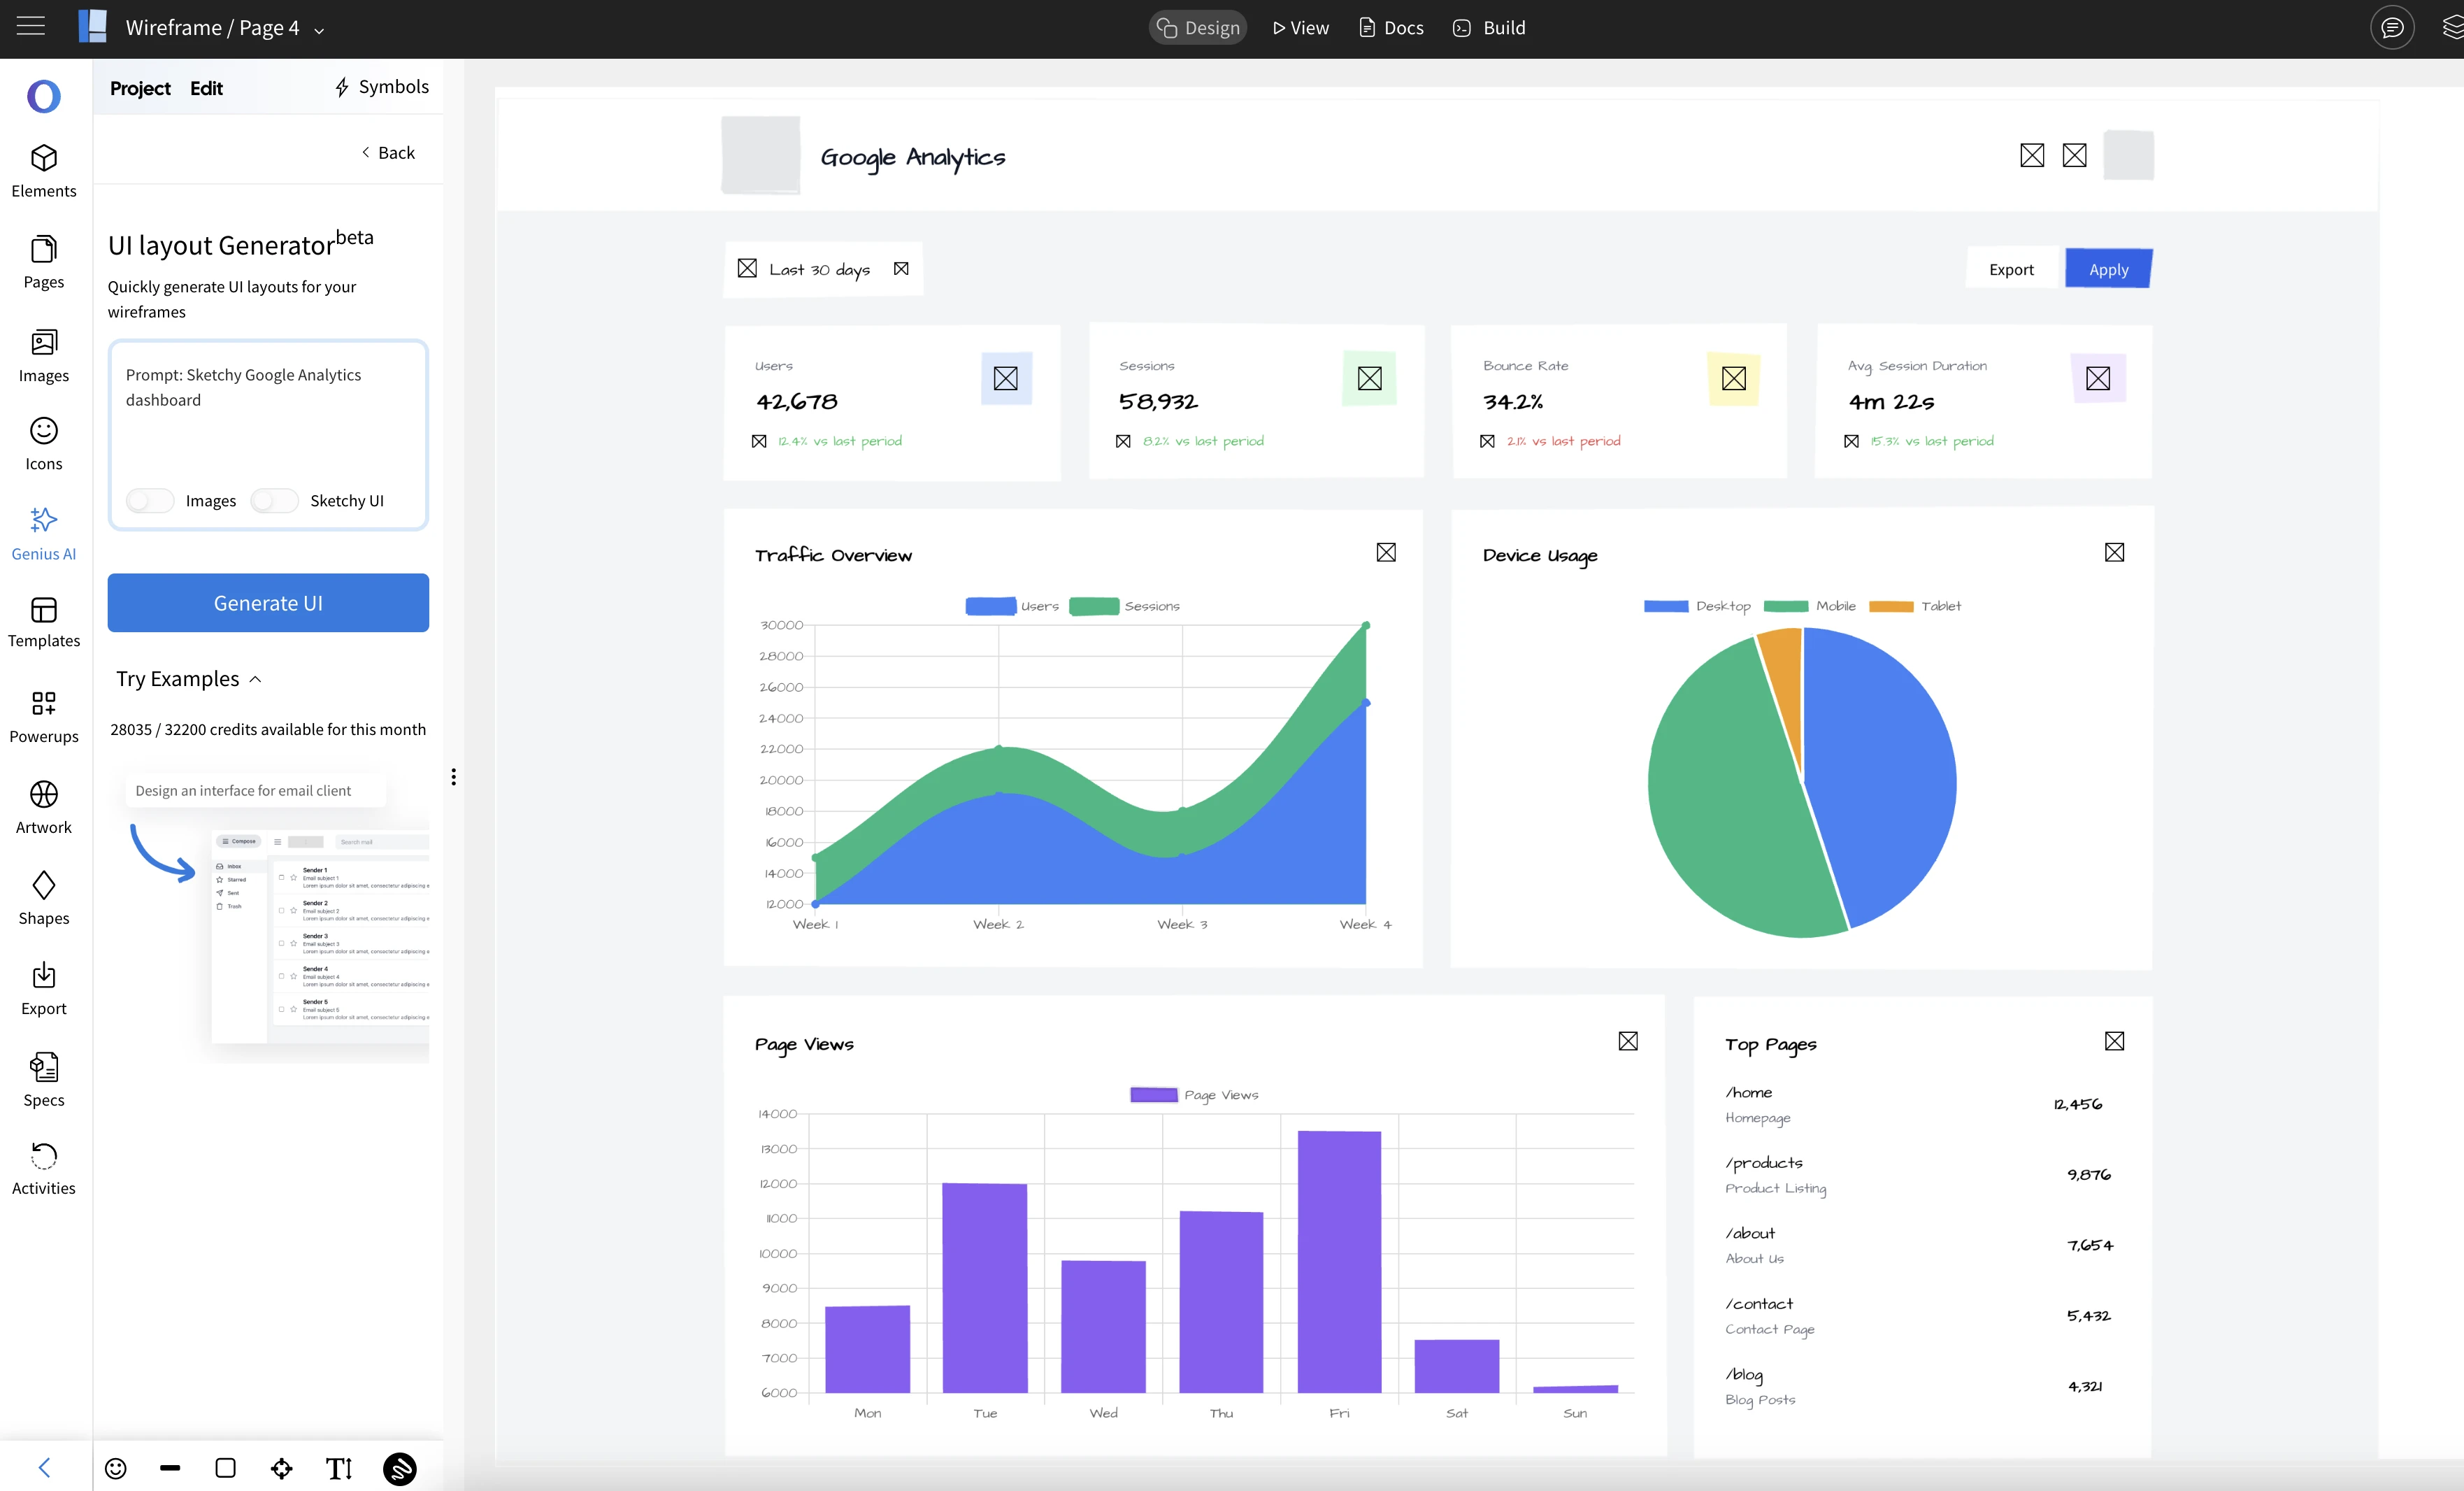2464x1491 pixels.
Task: Open Activities history icon
Action: (43, 1168)
